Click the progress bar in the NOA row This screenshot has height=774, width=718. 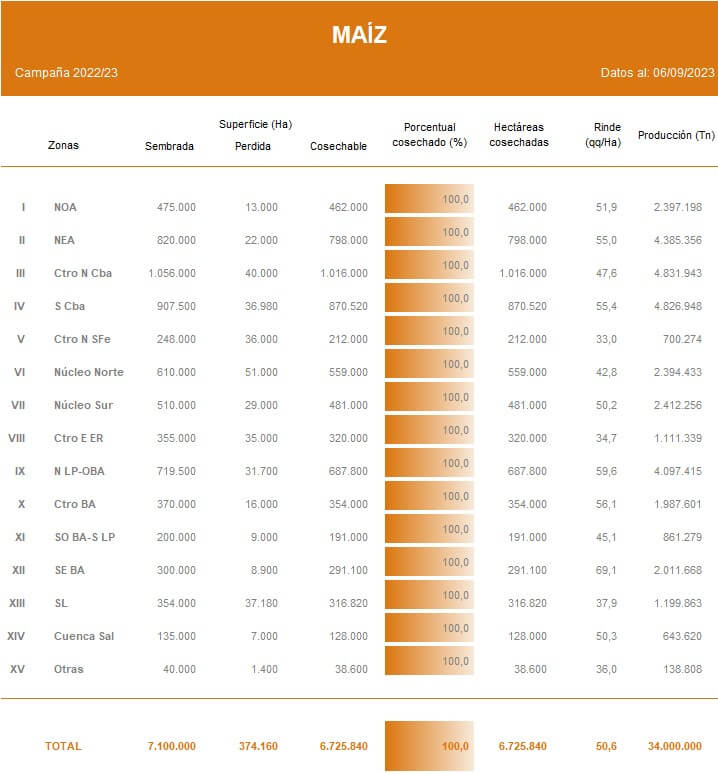(429, 199)
